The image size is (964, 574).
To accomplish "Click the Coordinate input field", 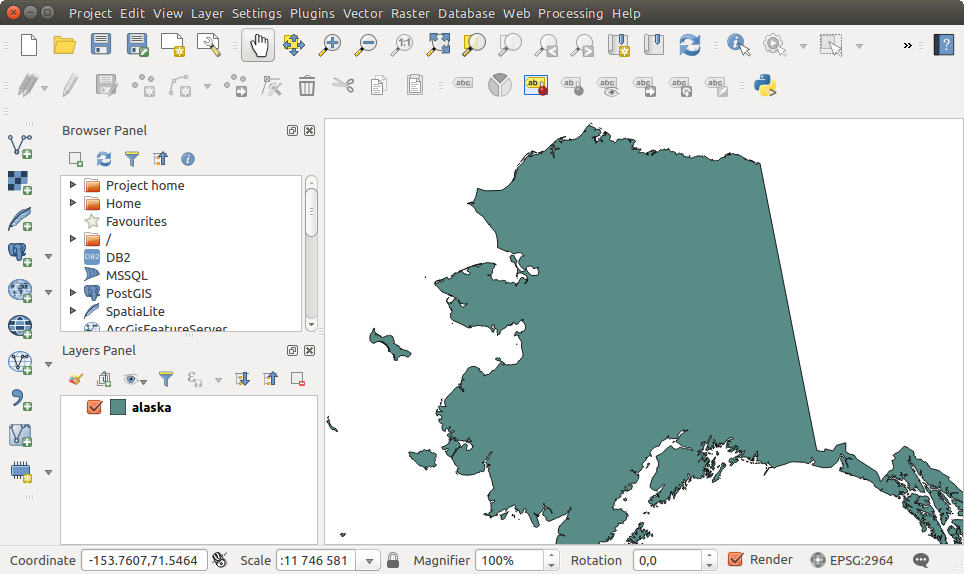I will tap(144, 561).
